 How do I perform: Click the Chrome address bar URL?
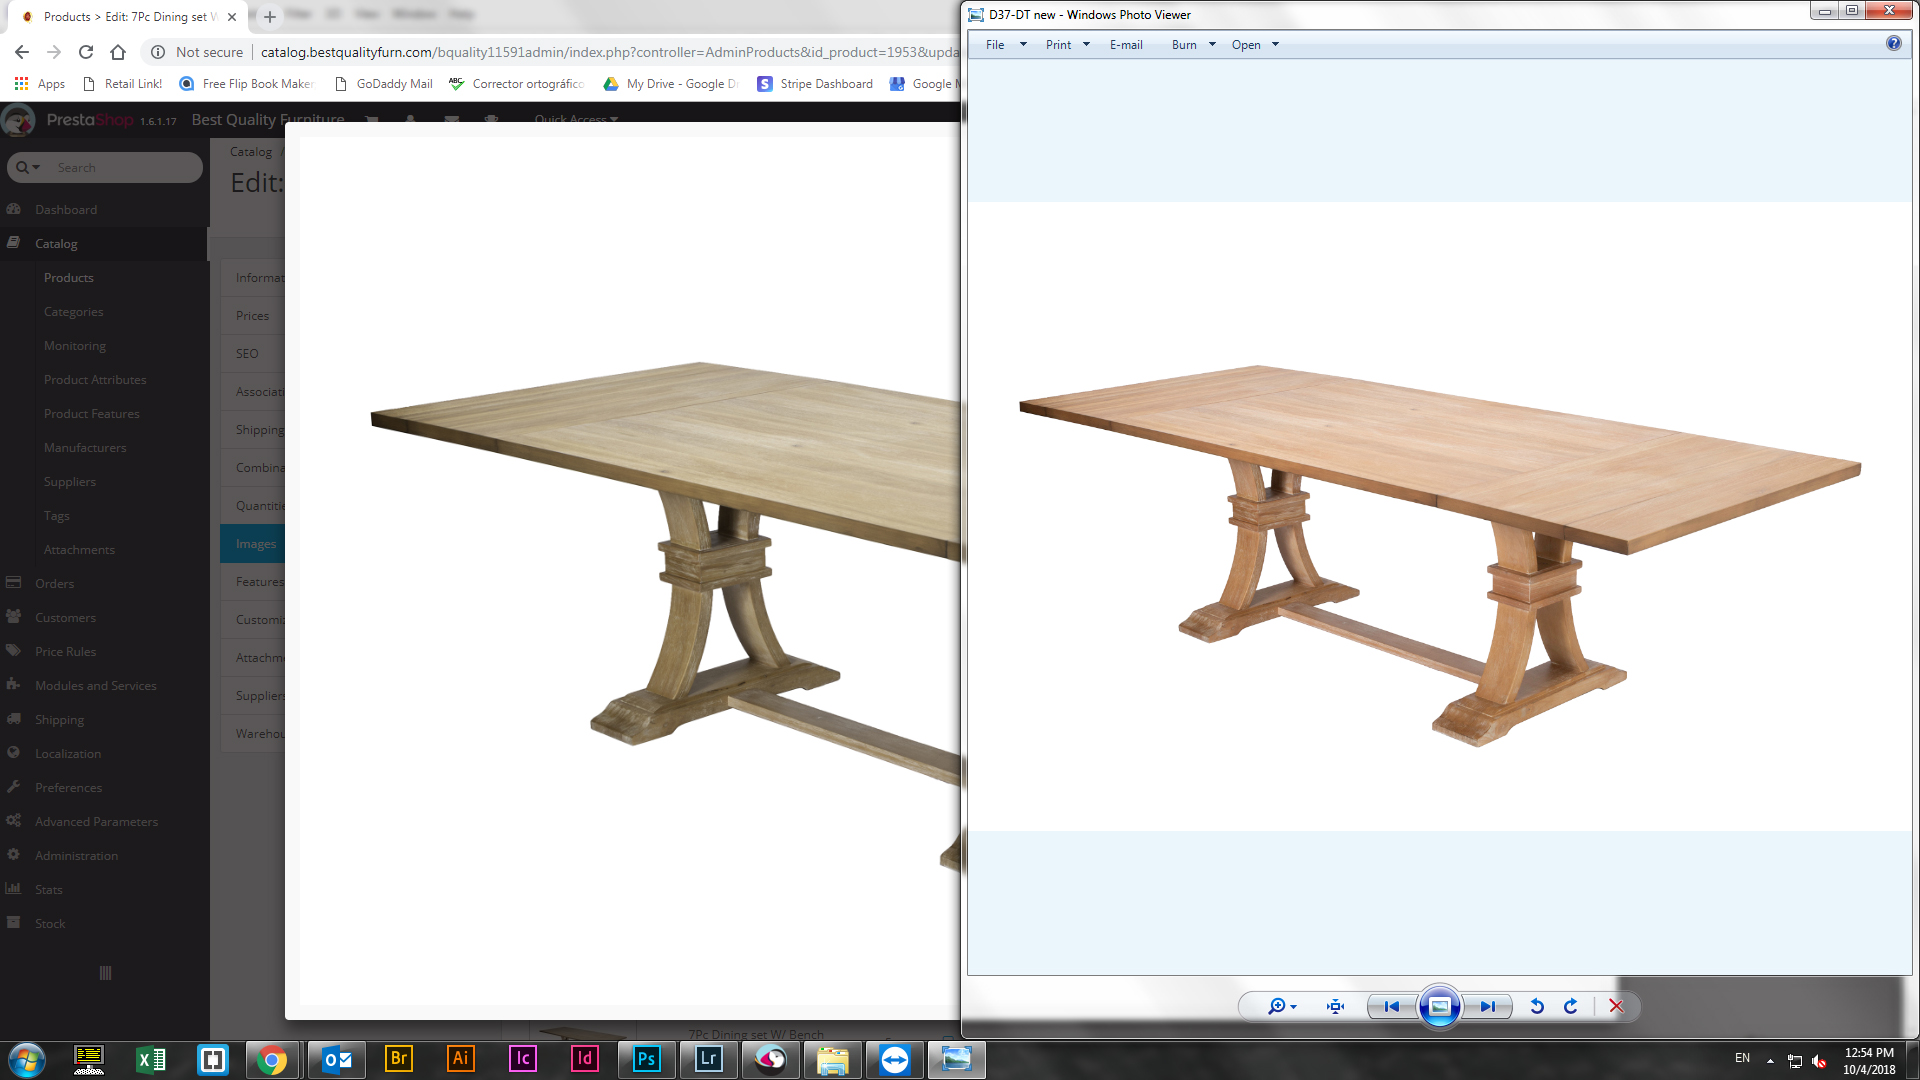pyautogui.click(x=600, y=52)
